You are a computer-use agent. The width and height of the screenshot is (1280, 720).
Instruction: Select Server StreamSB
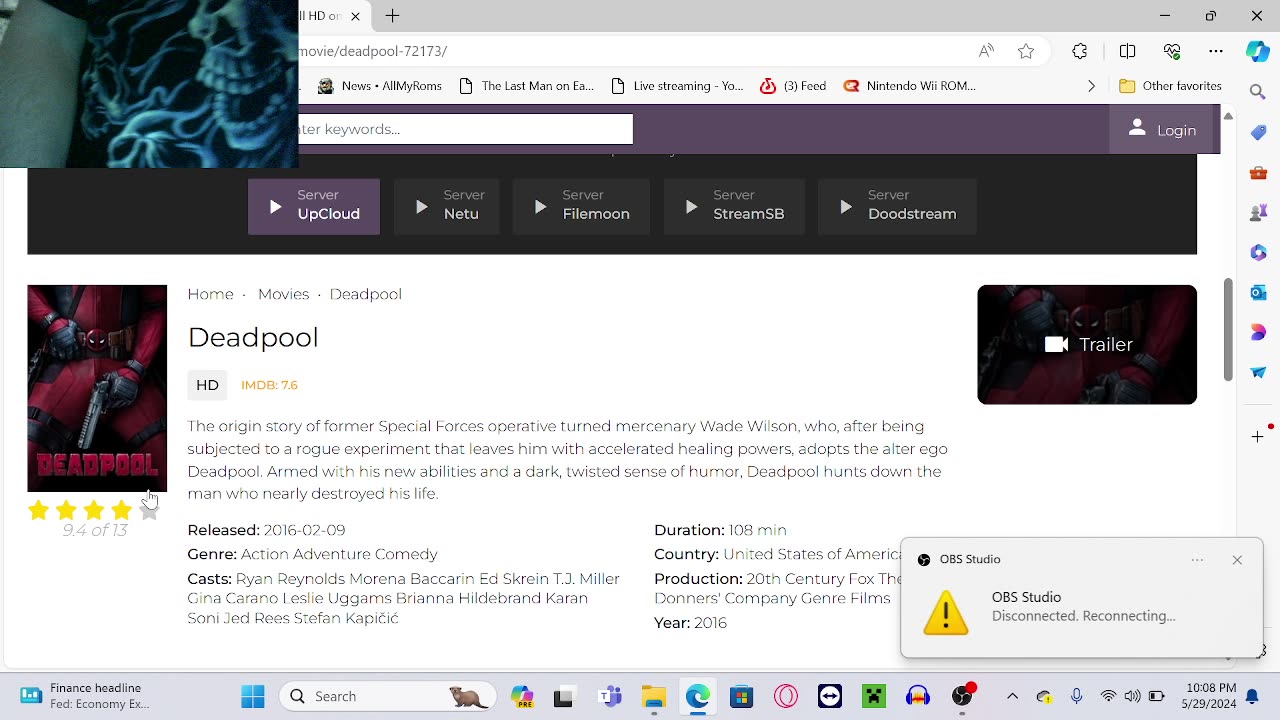734,207
